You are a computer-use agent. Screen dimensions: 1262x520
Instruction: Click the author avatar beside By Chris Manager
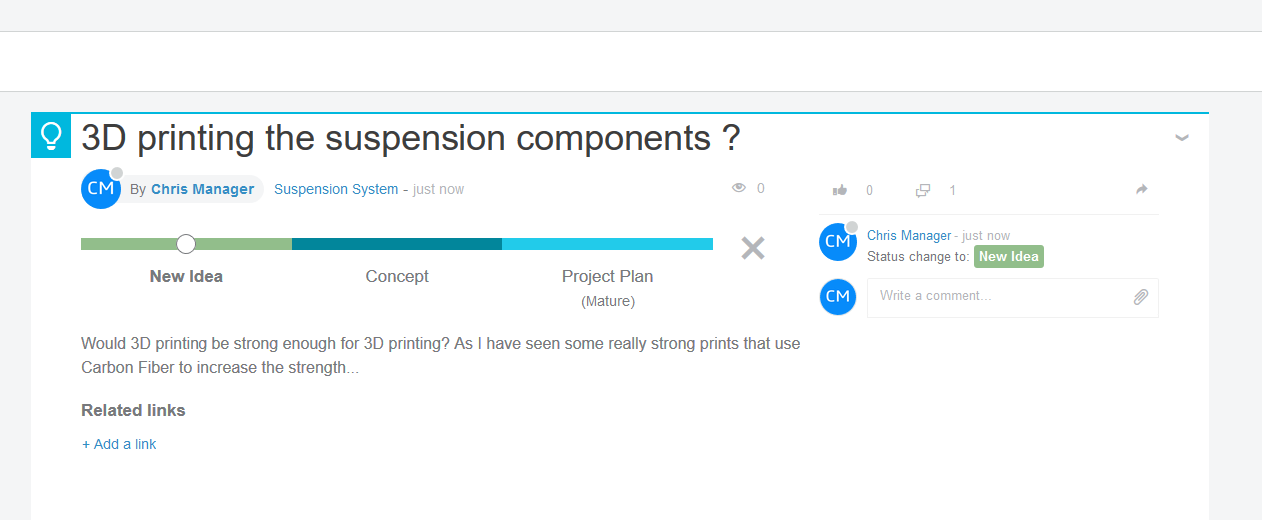(101, 189)
